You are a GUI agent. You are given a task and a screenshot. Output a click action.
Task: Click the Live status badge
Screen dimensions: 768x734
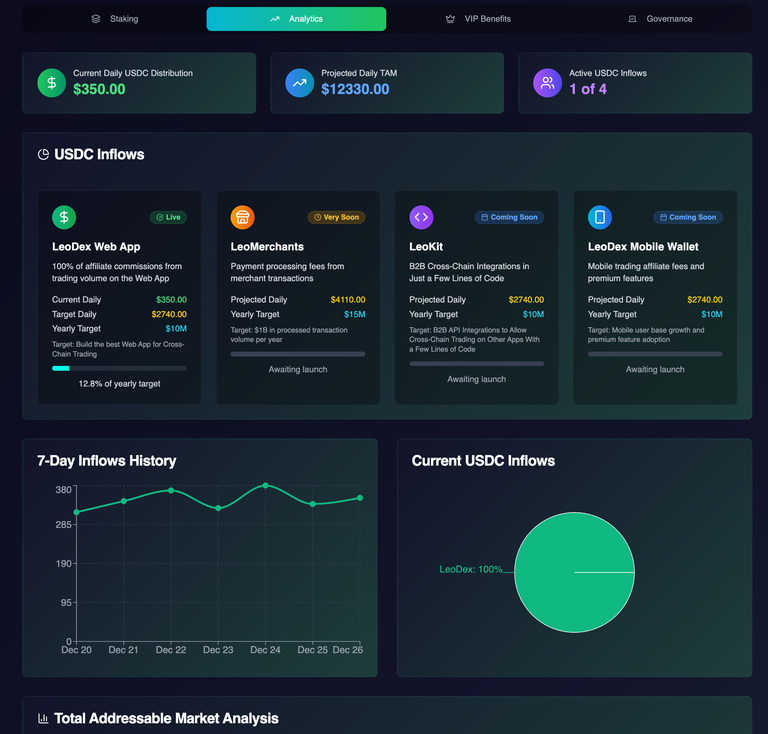(x=168, y=217)
